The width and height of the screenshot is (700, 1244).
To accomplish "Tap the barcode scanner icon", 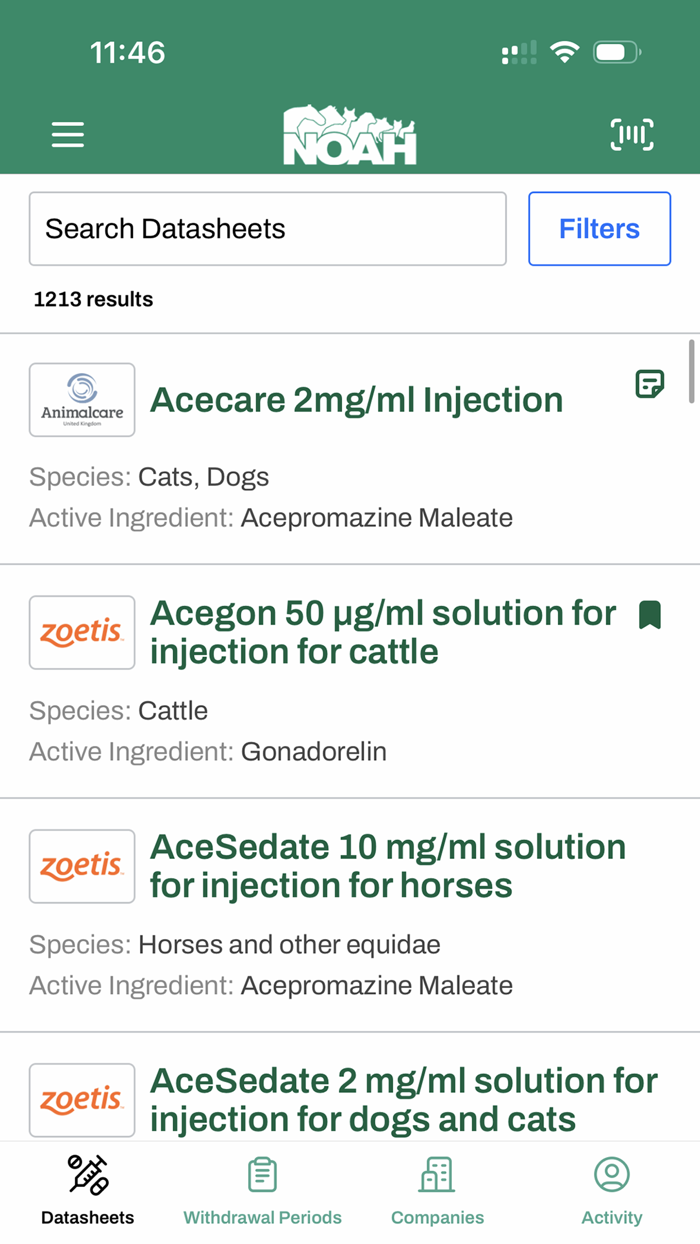I will (x=632, y=135).
